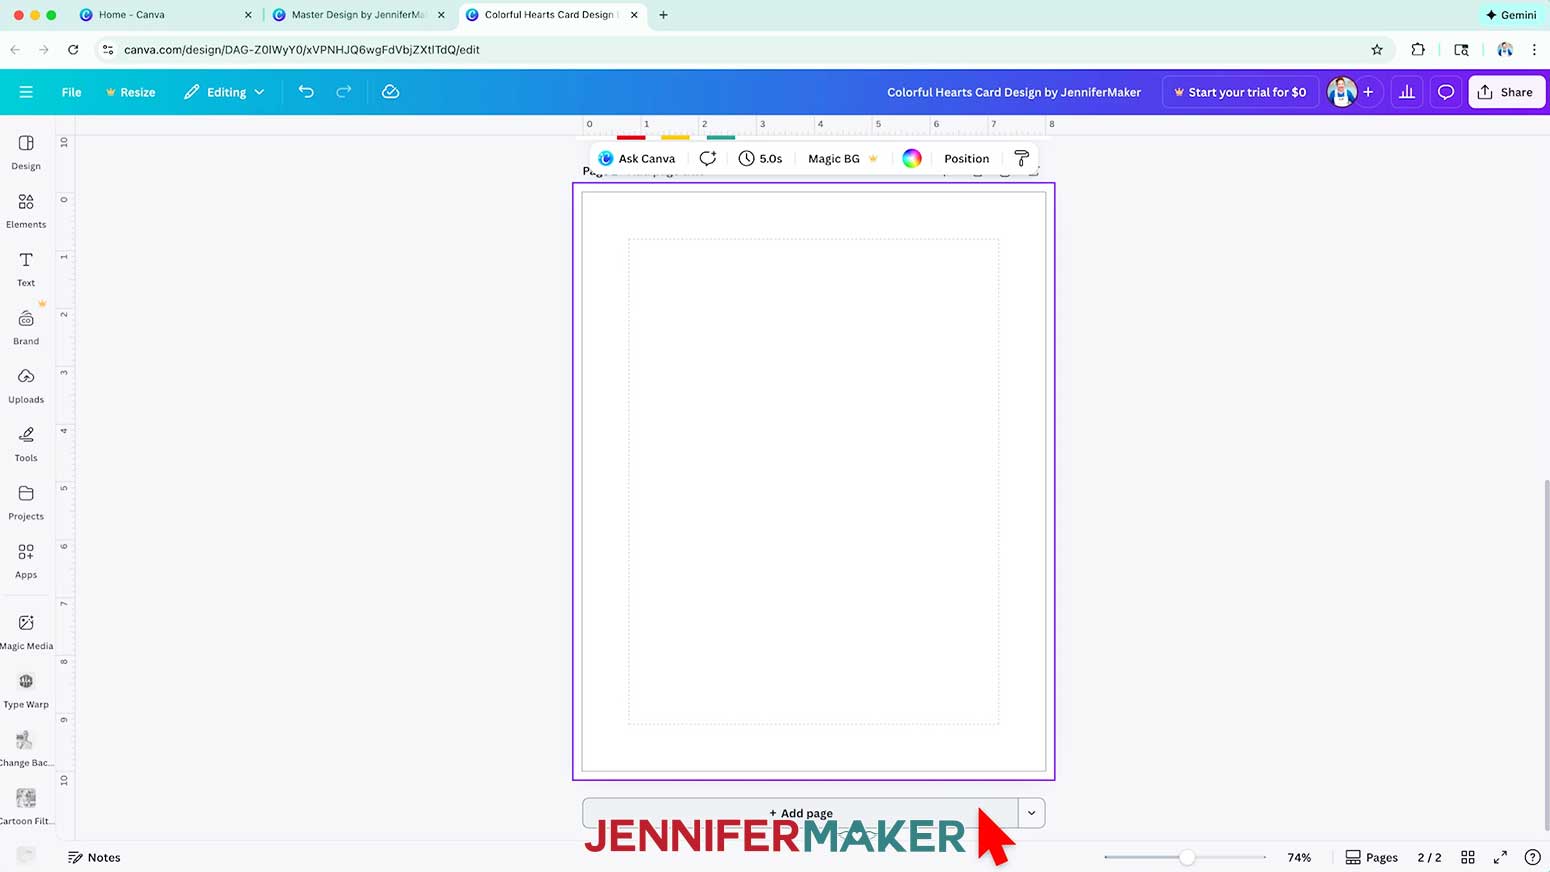The height and width of the screenshot is (872, 1550).
Task: Open the Cartoon Filter app
Action: 26,806
